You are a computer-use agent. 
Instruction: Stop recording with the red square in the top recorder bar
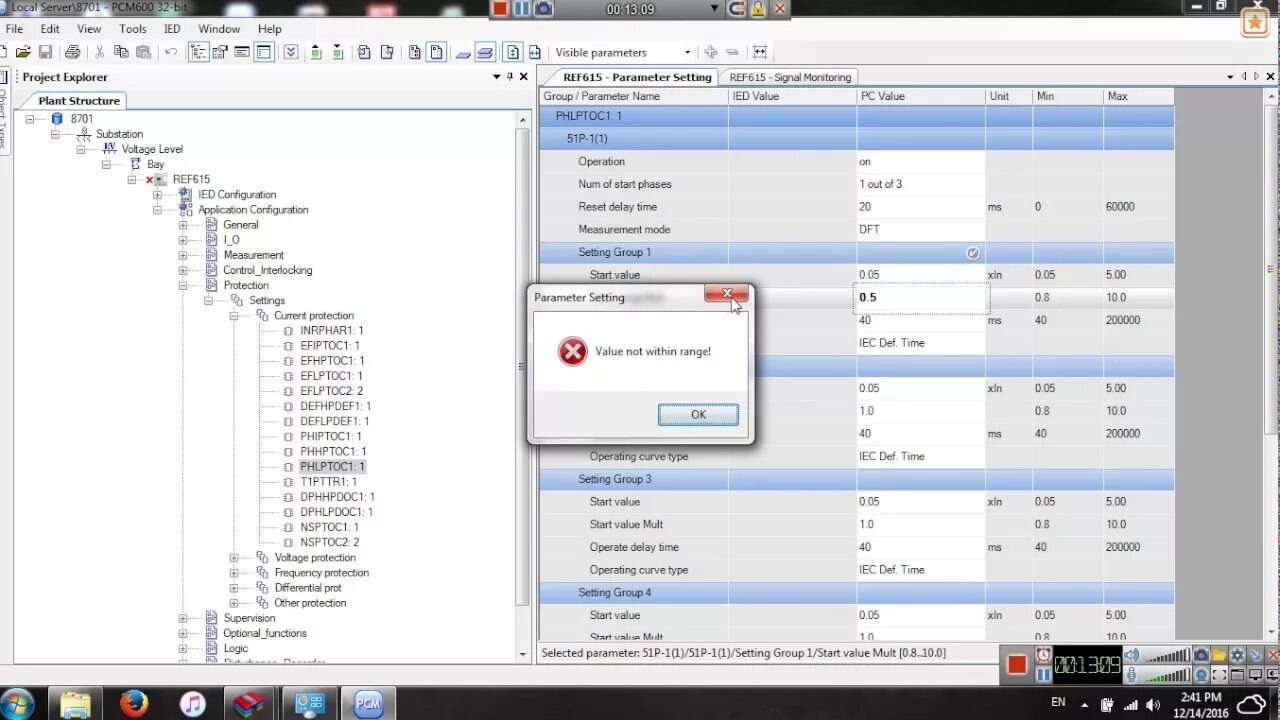(x=500, y=9)
